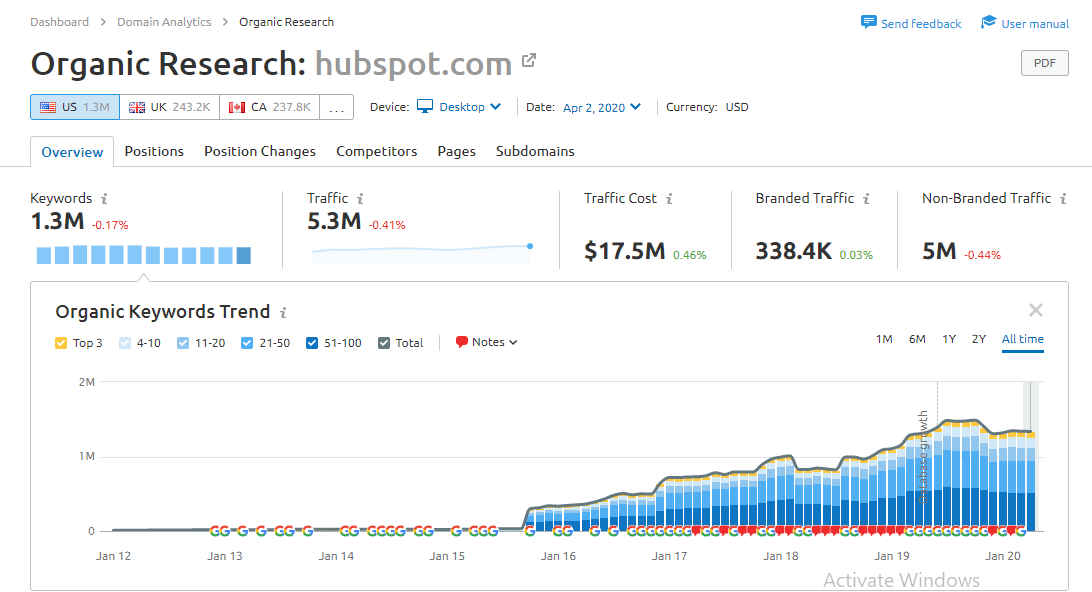Close the Organic Keywords Trend panel
This screenshot has width=1092, height=592.
1036,311
